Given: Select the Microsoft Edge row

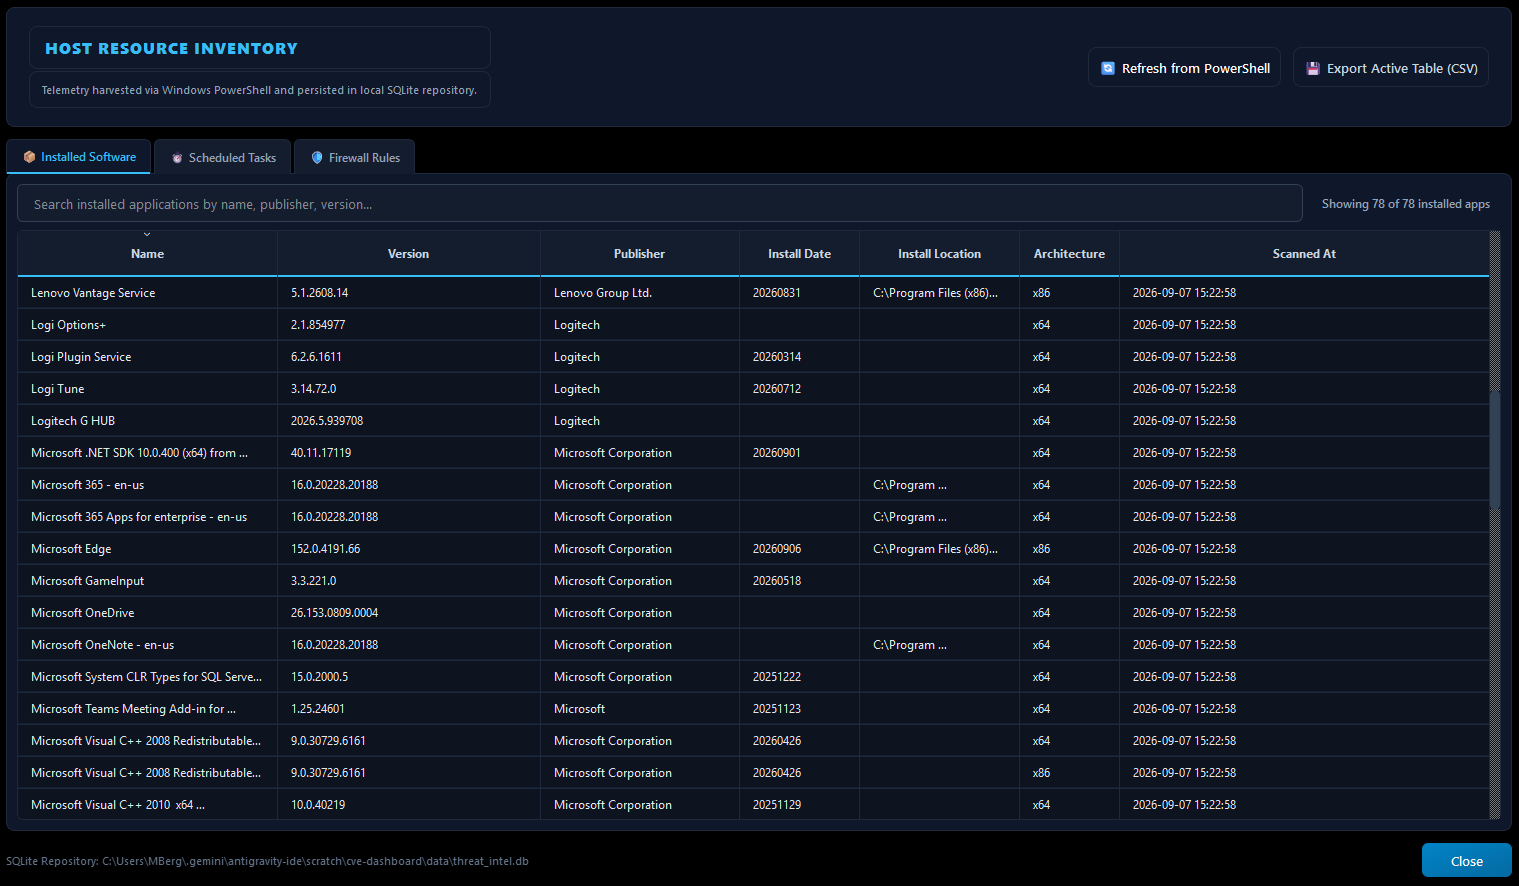Looking at the screenshot, I should [753, 549].
